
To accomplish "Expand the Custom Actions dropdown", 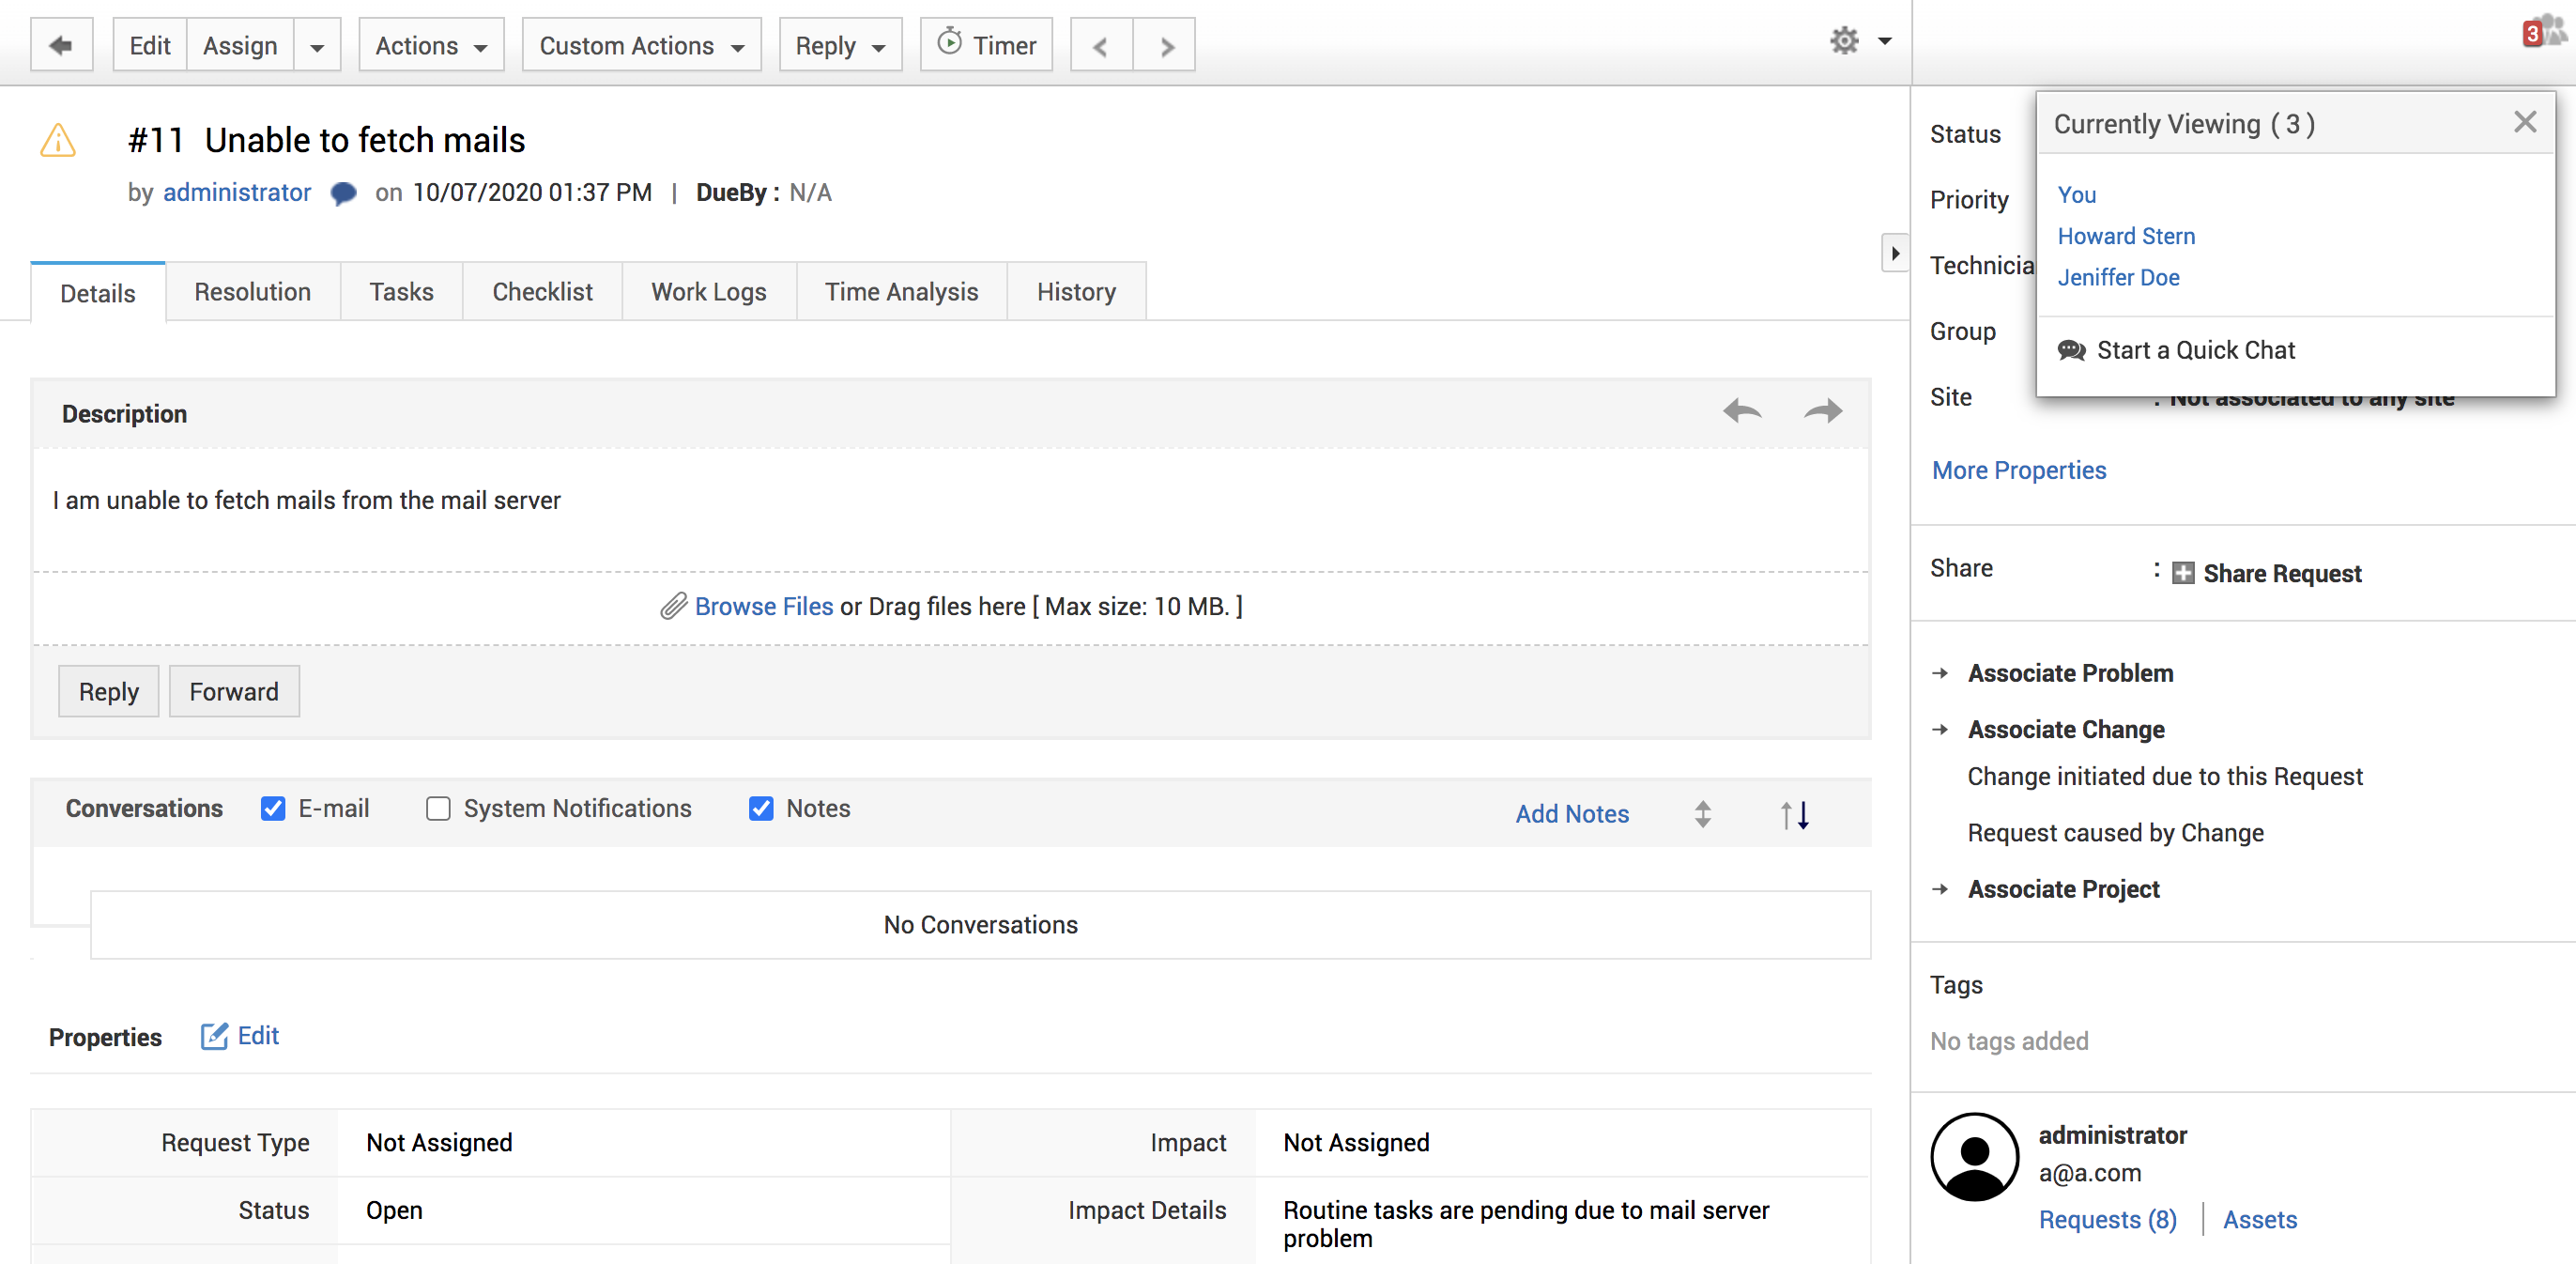I will click(641, 46).
